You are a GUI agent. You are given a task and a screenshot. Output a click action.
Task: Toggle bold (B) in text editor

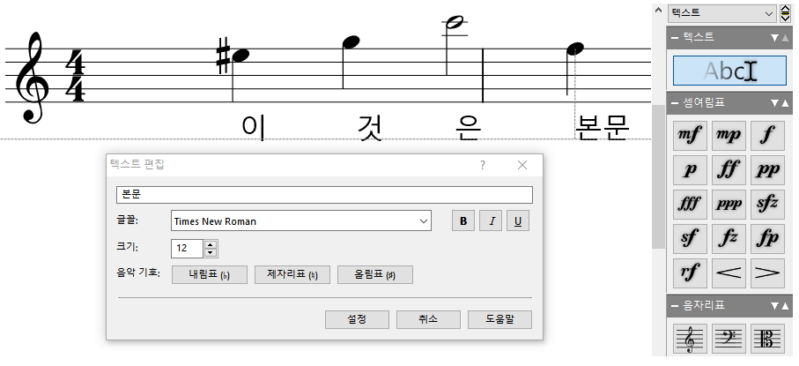463,221
